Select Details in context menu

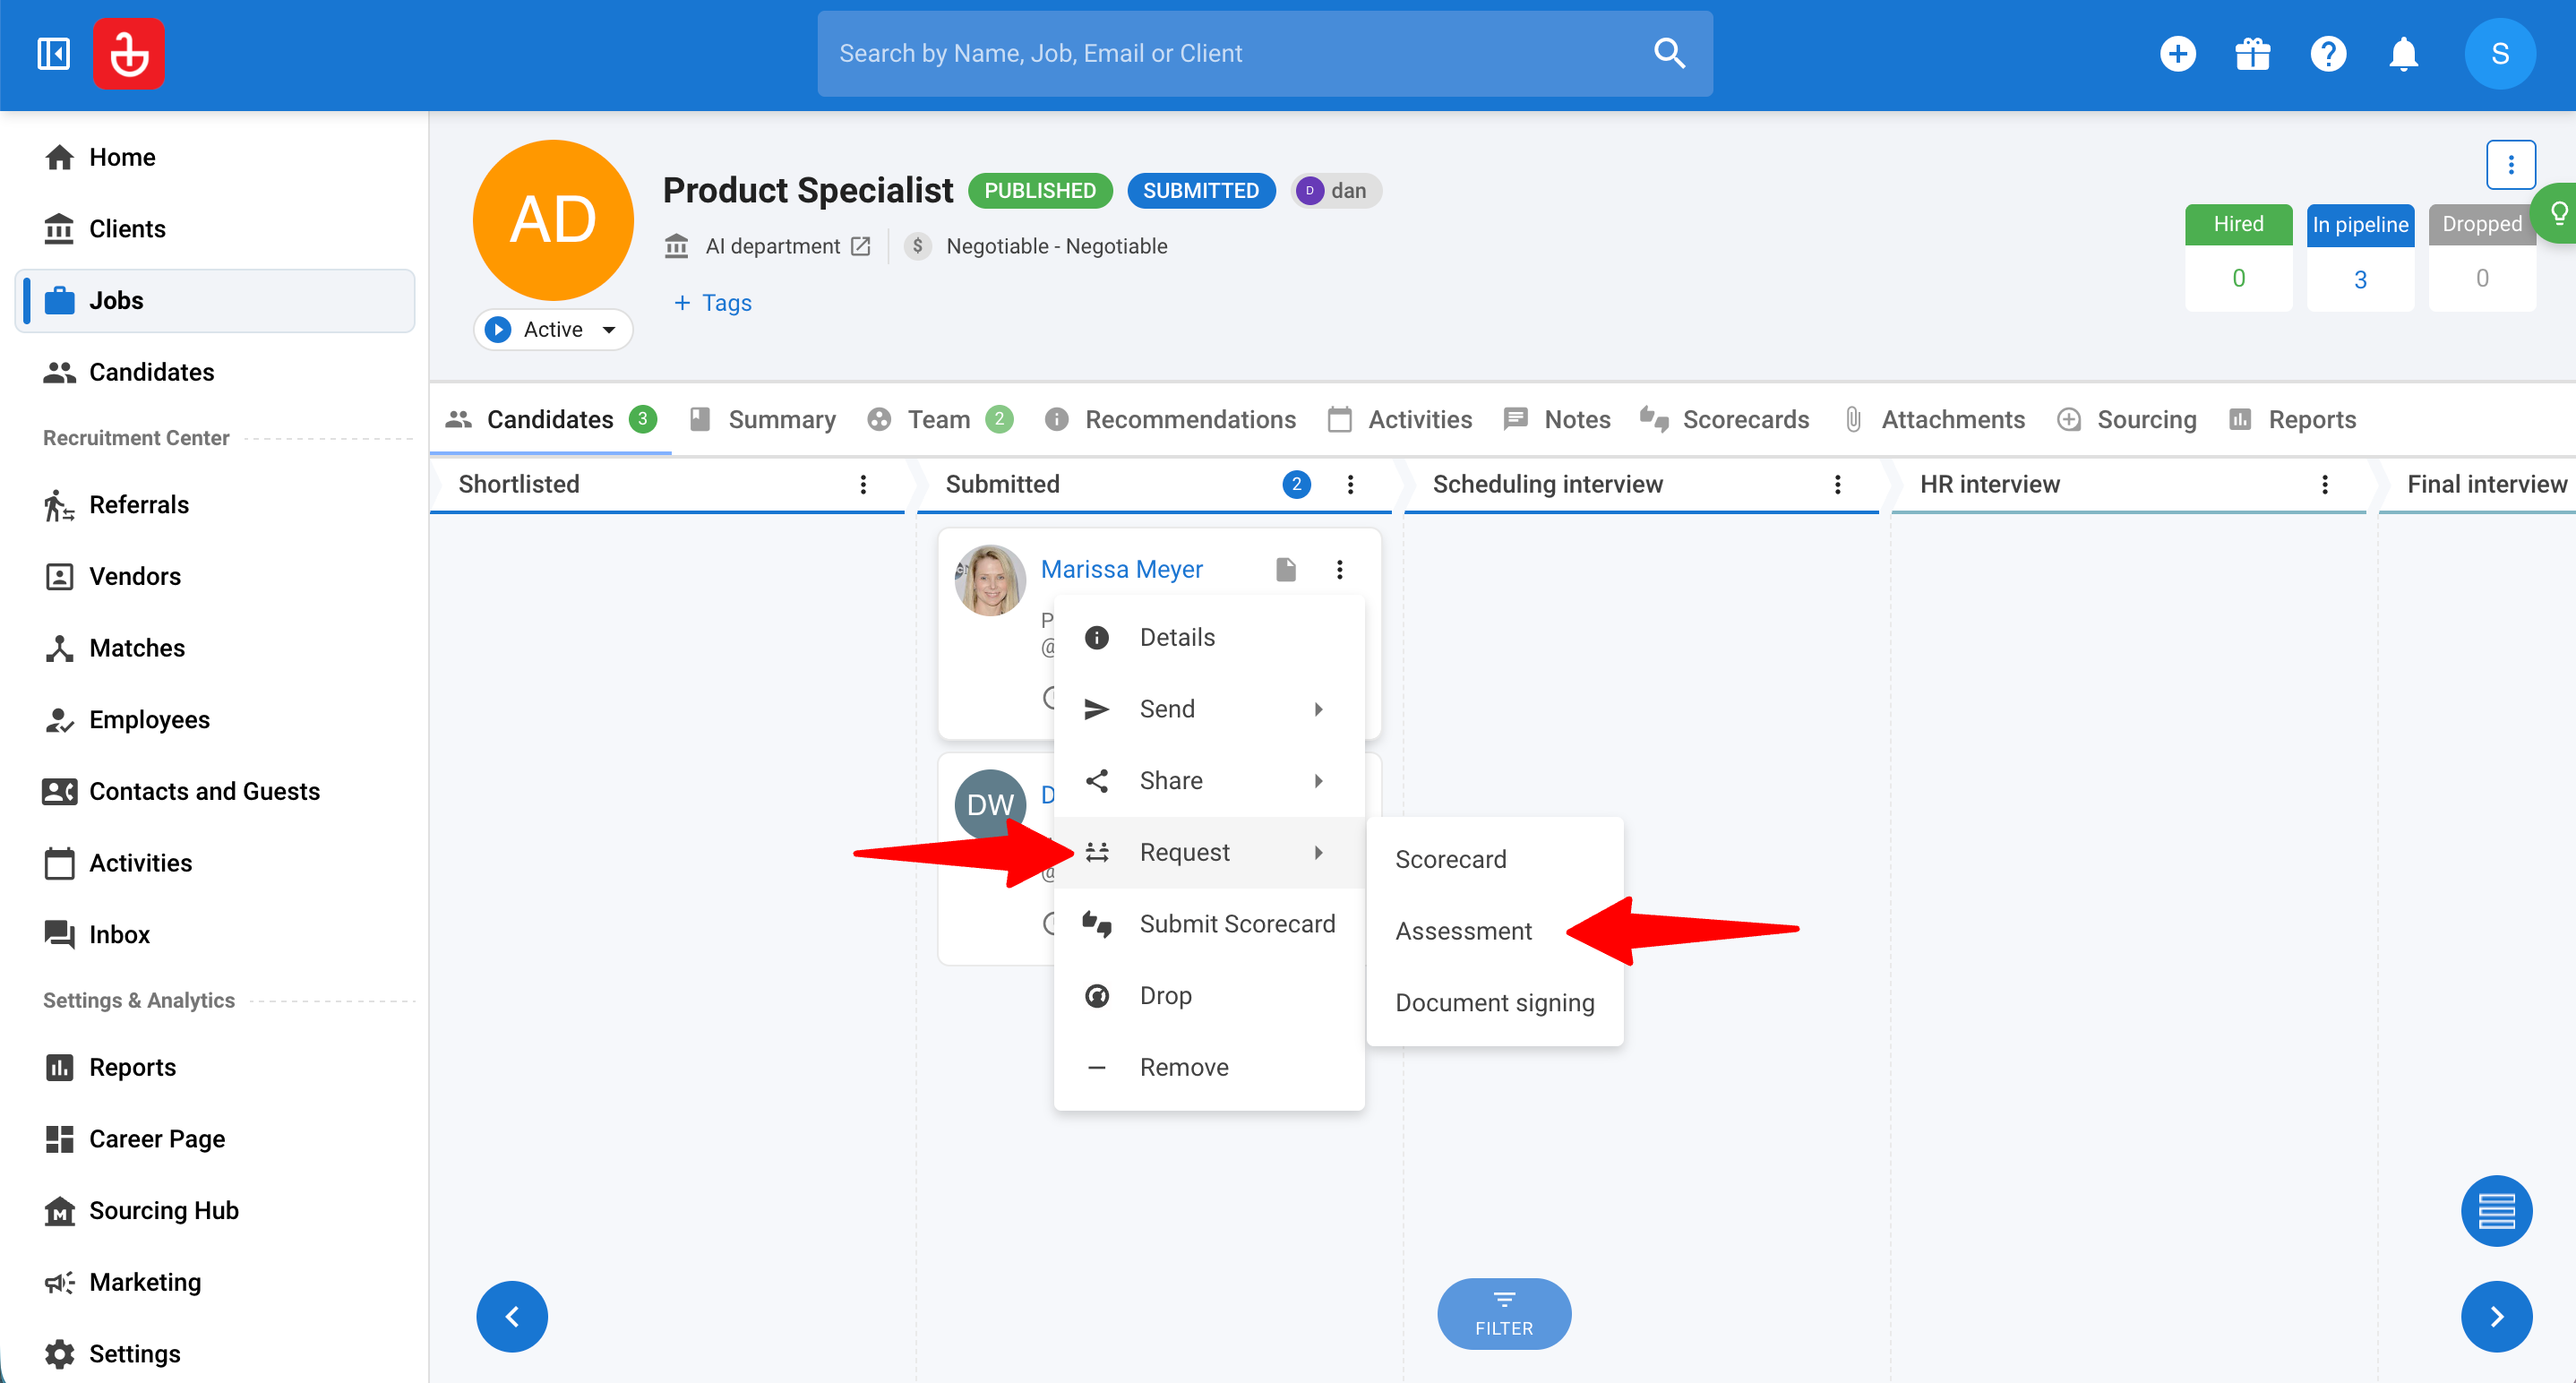tap(1209, 637)
